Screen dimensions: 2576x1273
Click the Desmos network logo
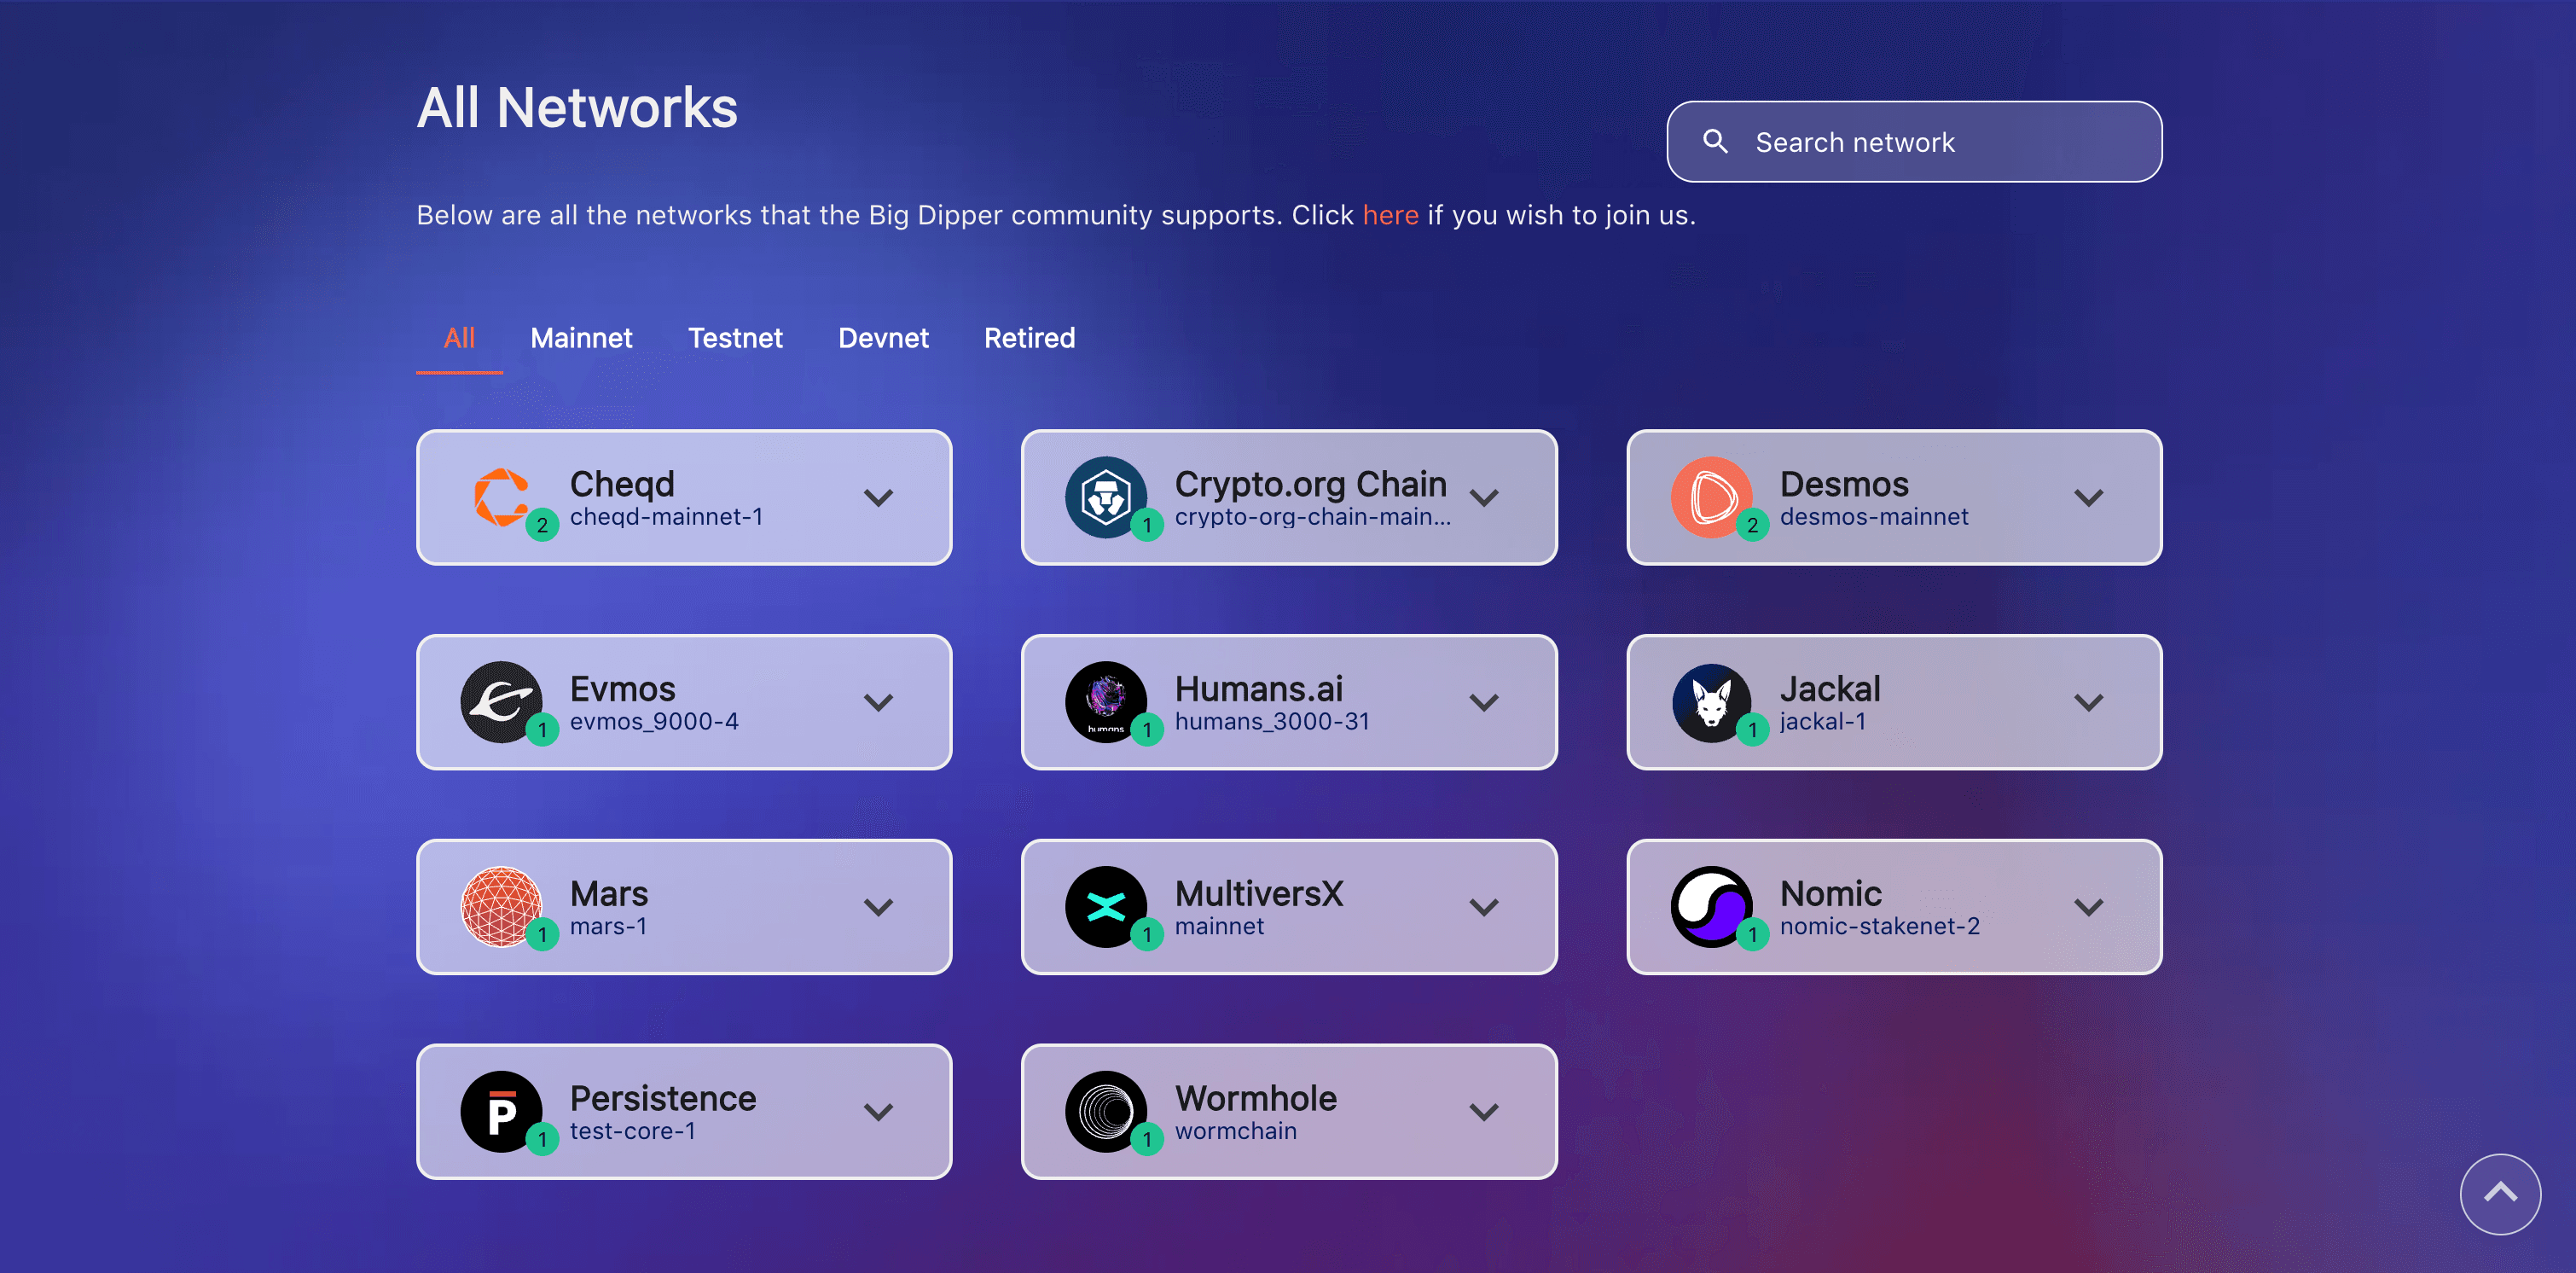pyautogui.click(x=1711, y=497)
